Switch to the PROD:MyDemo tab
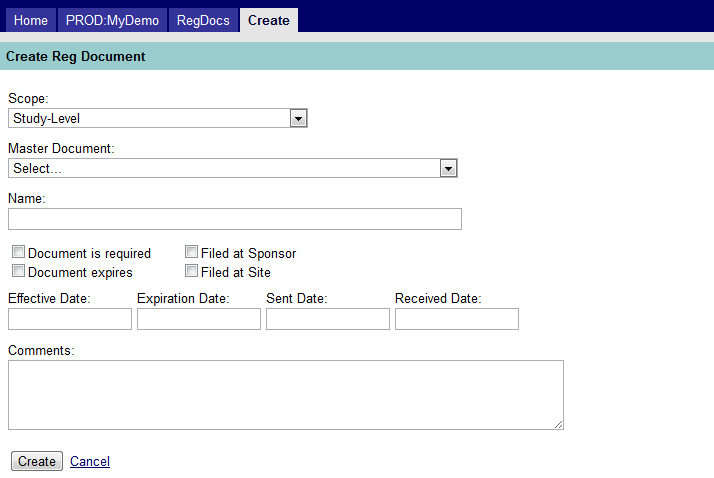The image size is (714, 478). coord(112,20)
